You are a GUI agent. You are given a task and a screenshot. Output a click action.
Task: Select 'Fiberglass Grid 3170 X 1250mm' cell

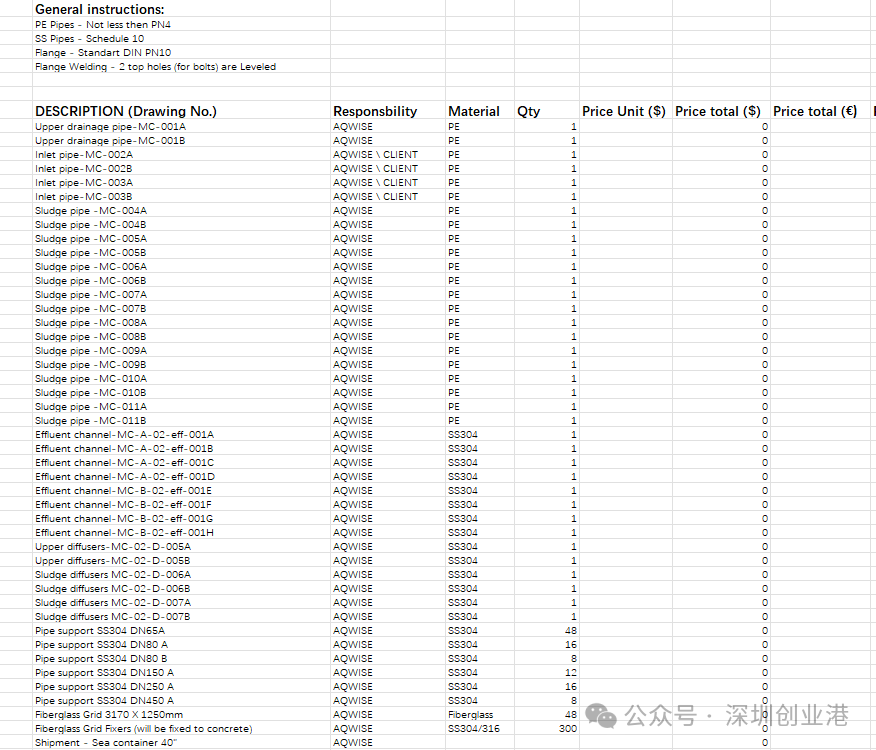[181, 714]
